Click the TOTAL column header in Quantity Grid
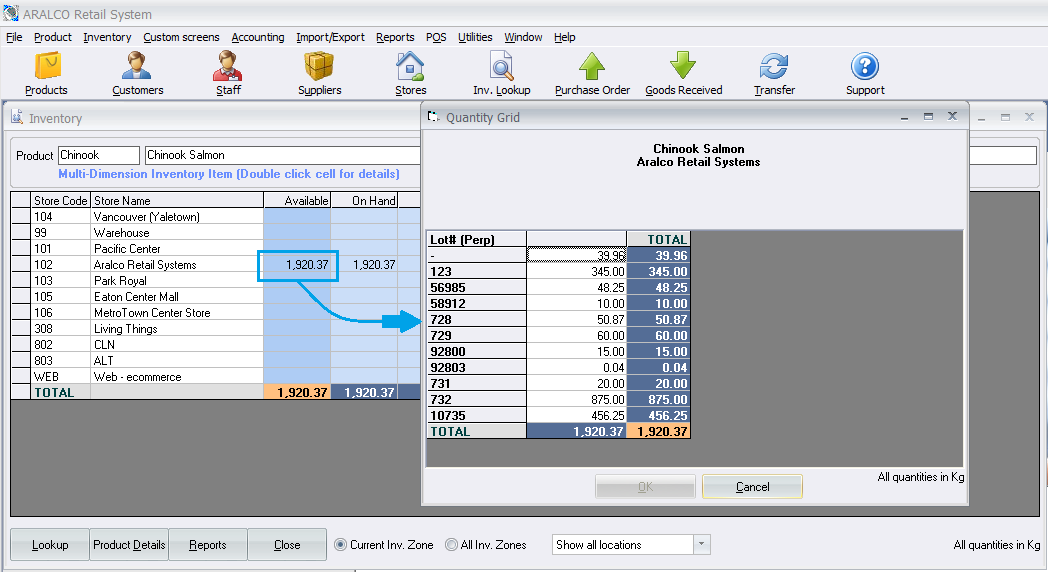The width and height of the screenshot is (1049, 572). pos(658,240)
